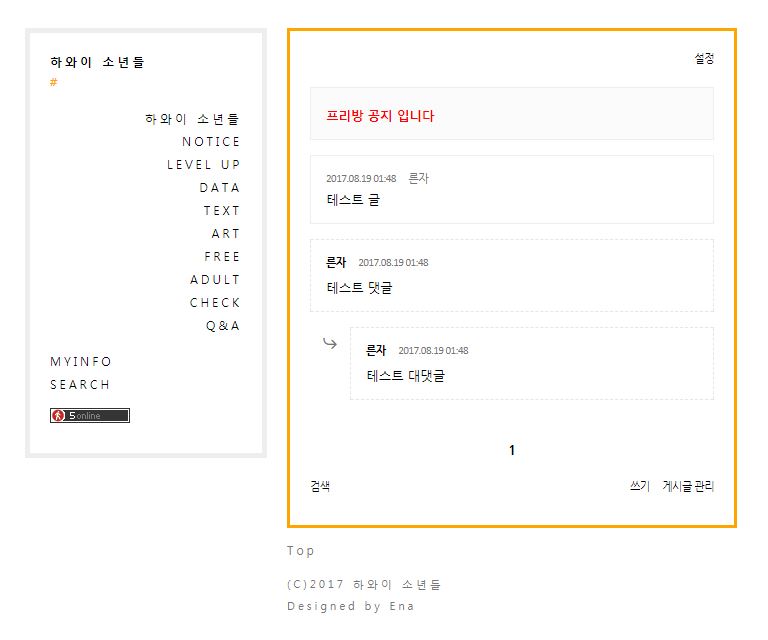Open the NOTICE menu item

tap(211, 142)
